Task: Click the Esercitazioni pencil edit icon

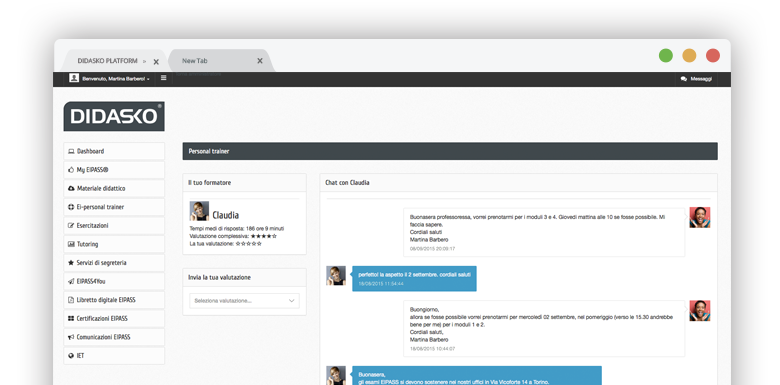Action: (x=71, y=225)
